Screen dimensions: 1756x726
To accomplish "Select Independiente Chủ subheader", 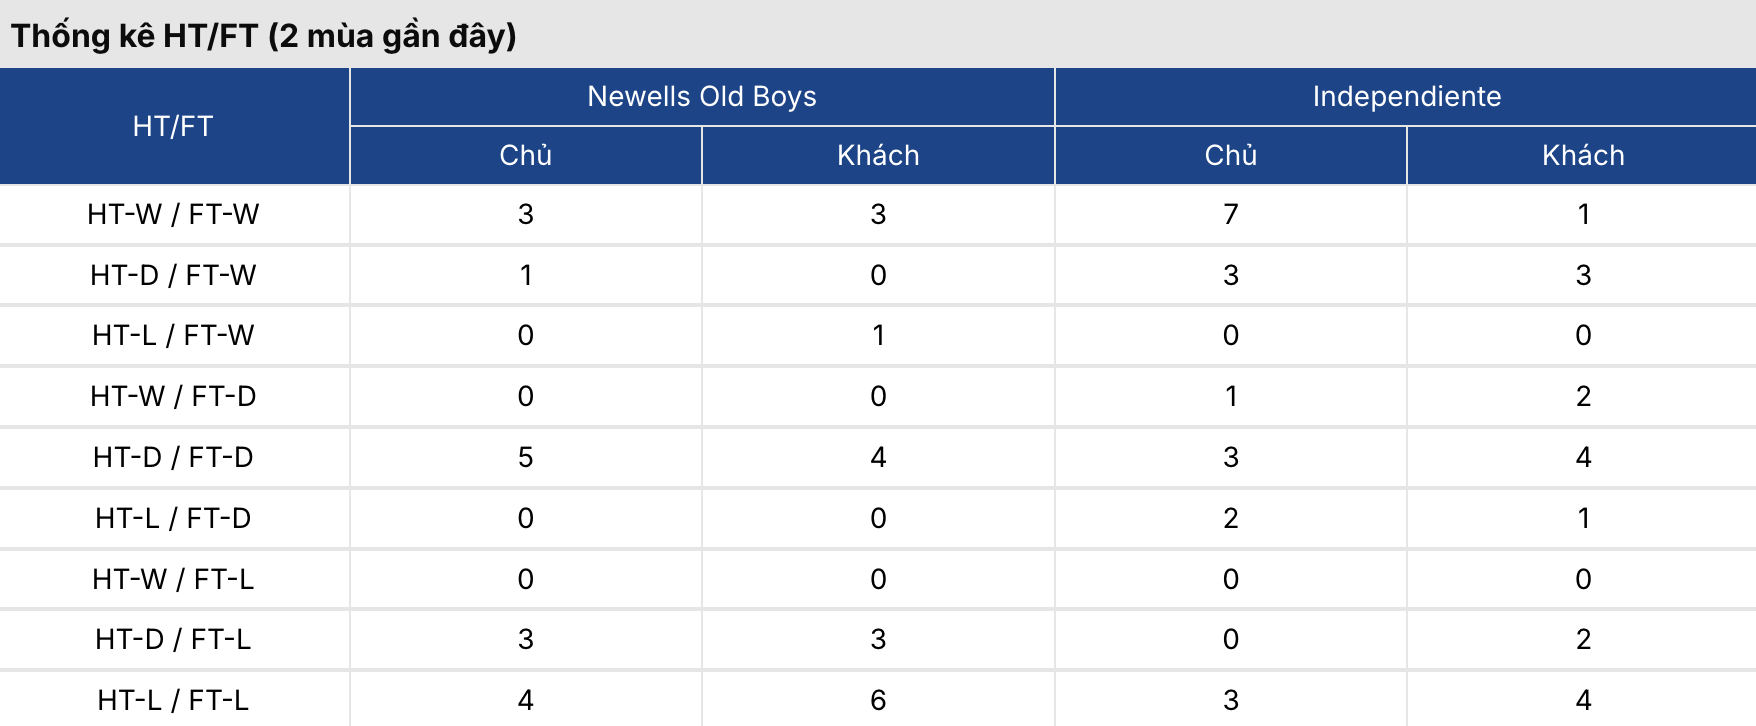I will (x=1230, y=156).
